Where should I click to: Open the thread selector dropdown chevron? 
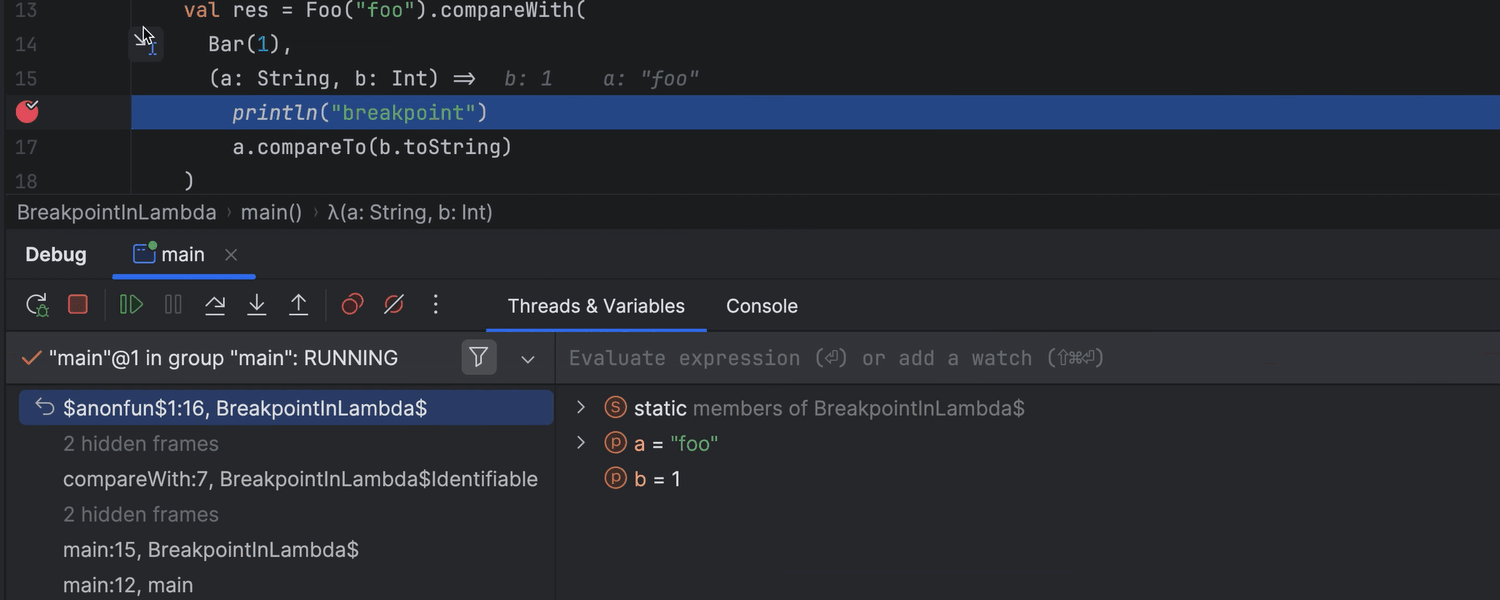pos(528,359)
